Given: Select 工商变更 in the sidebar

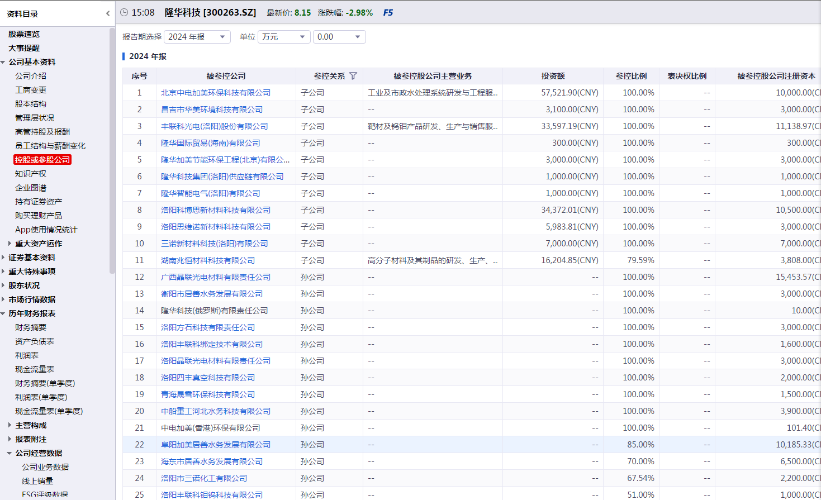Looking at the screenshot, I should 30,90.
